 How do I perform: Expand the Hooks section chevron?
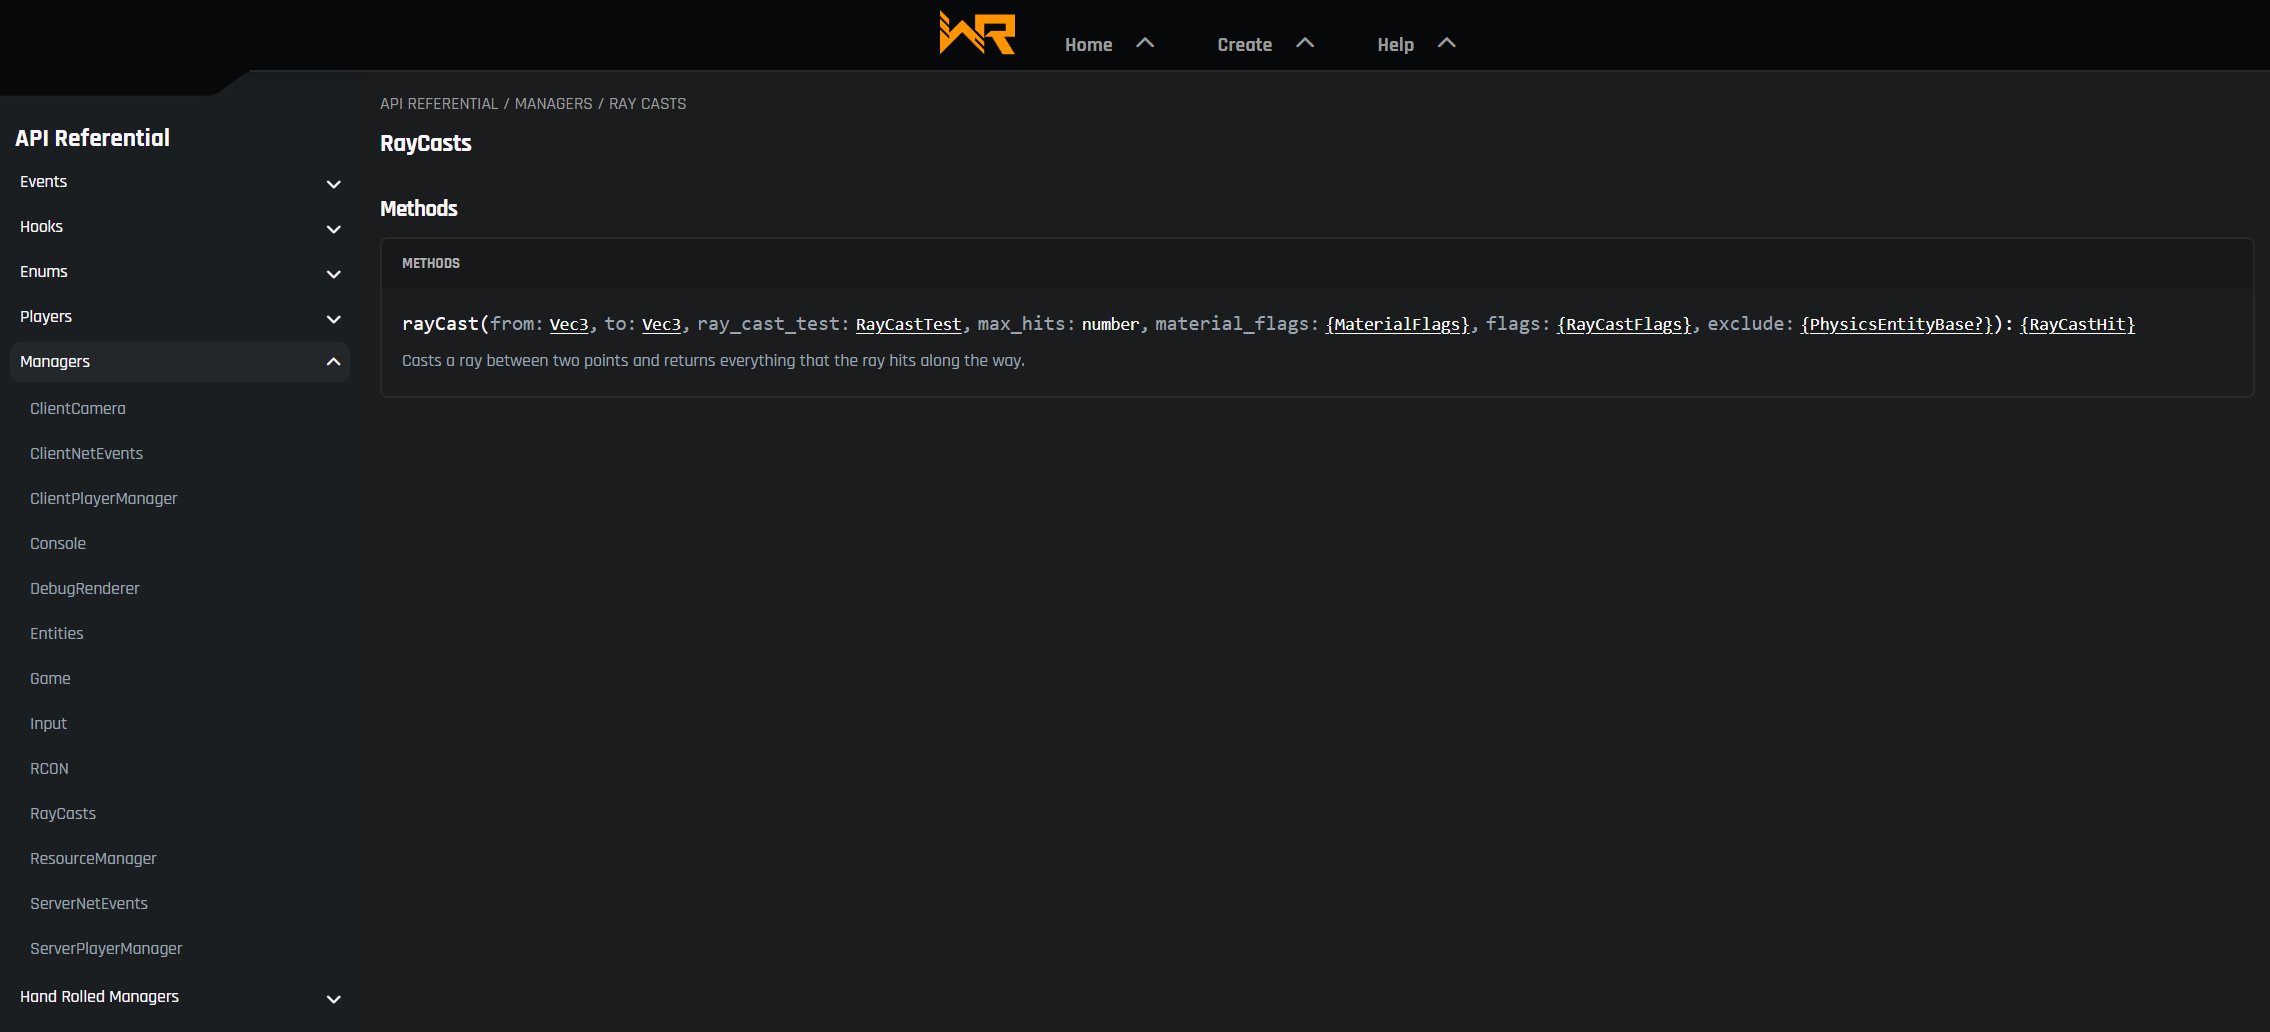pyautogui.click(x=334, y=229)
